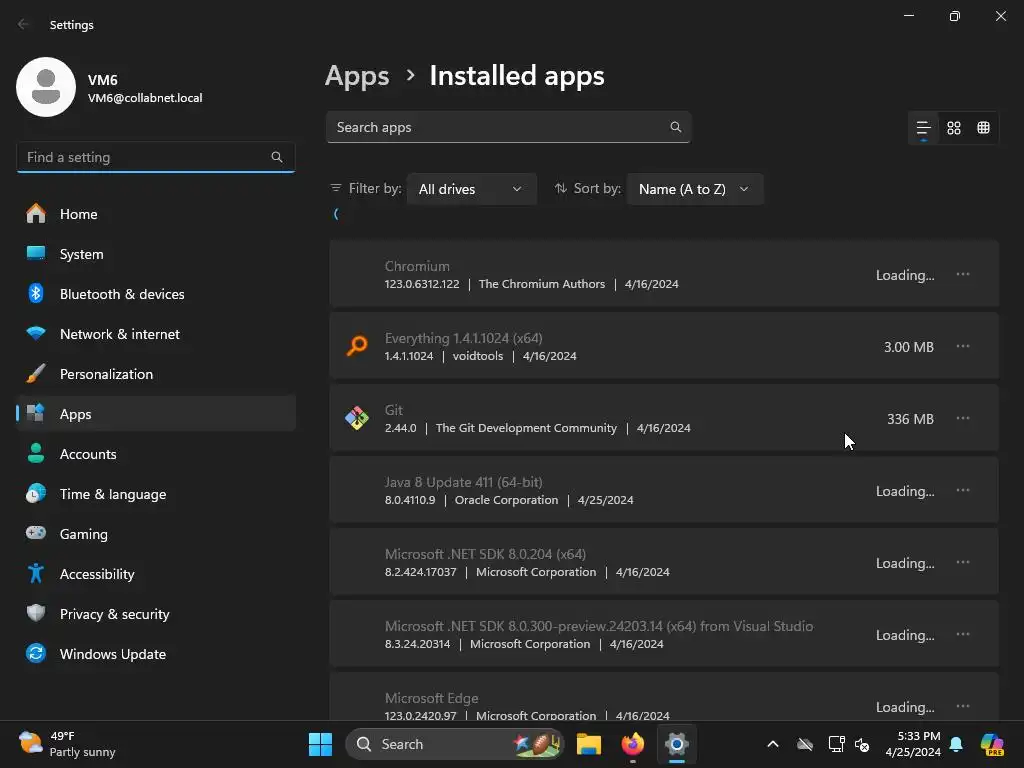Switch to list view layout
Image resolution: width=1024 pixels, height=768 pixels.
click(x=923, y=128)
